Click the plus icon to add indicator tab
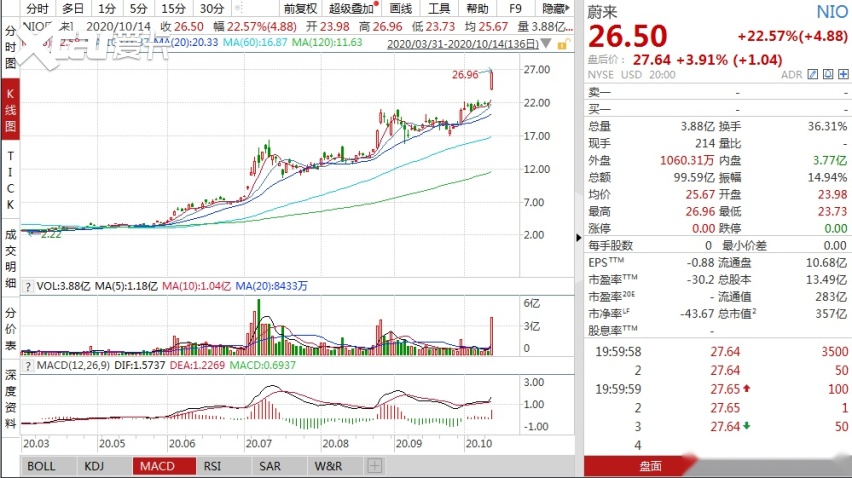The image size is (852, 478). coord(374,466)
